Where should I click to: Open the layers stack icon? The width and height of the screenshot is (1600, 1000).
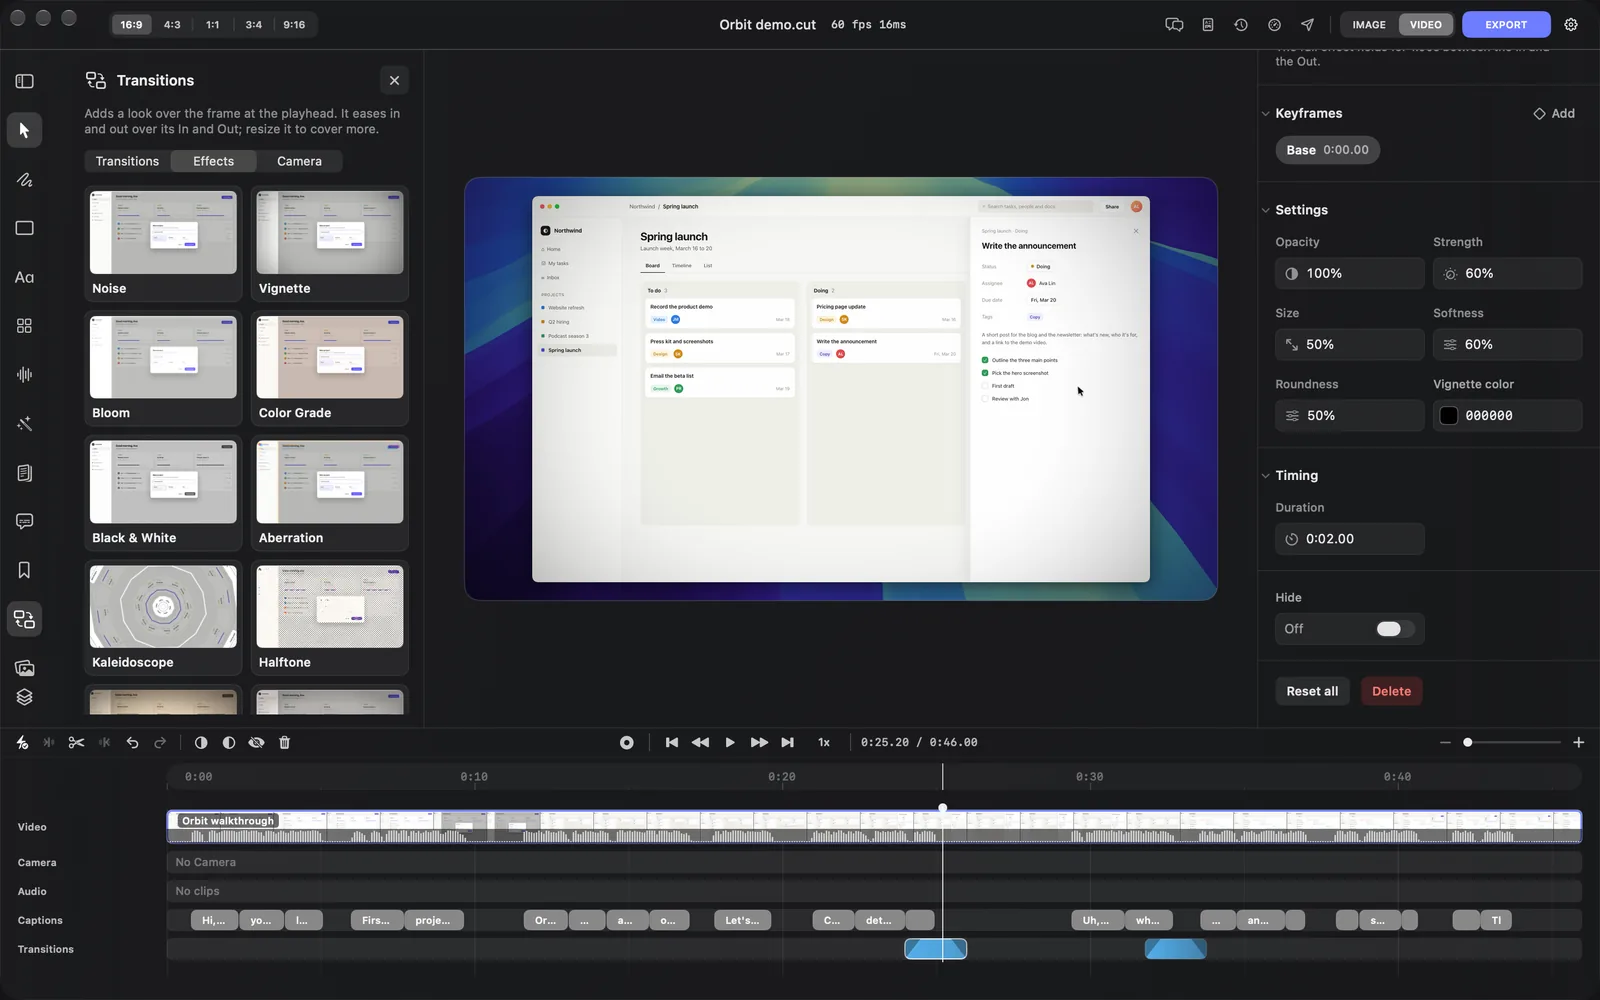click(x=24, y=697)
